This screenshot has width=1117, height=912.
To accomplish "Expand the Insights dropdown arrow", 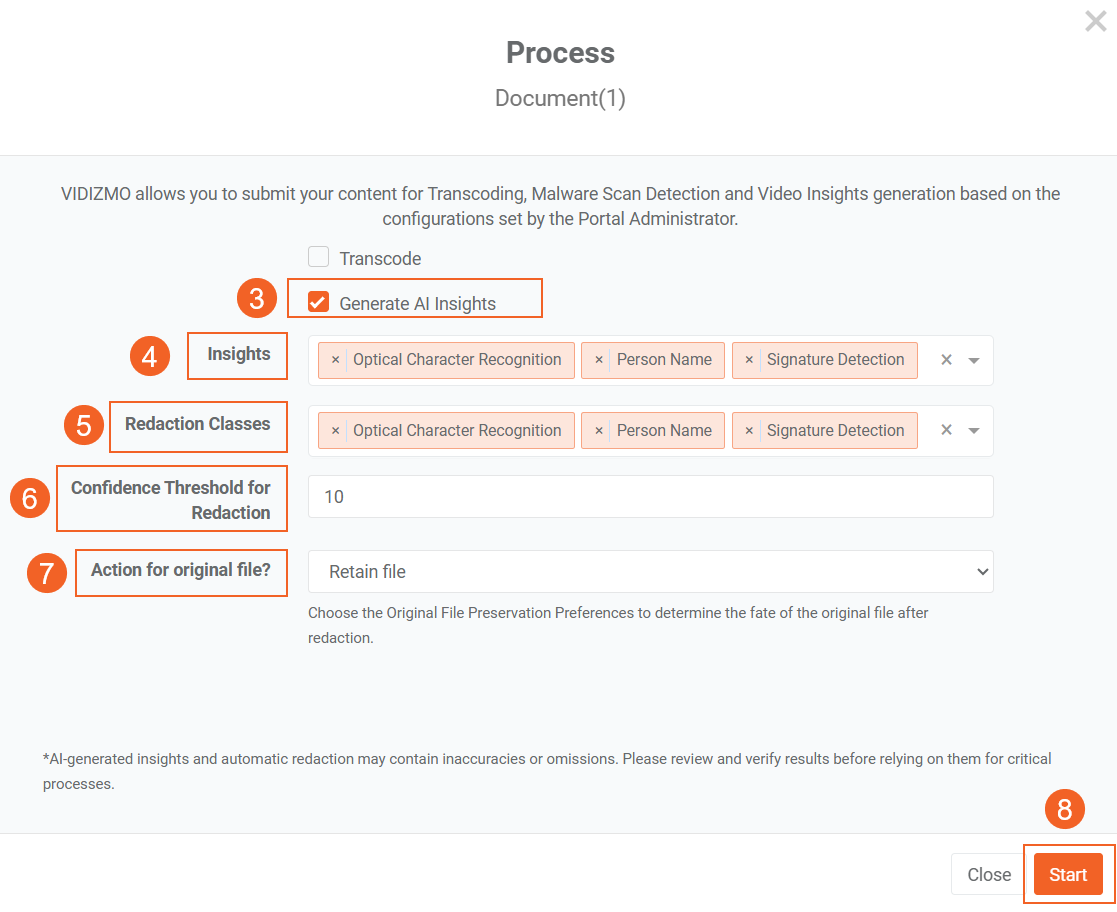I will 974,360.
